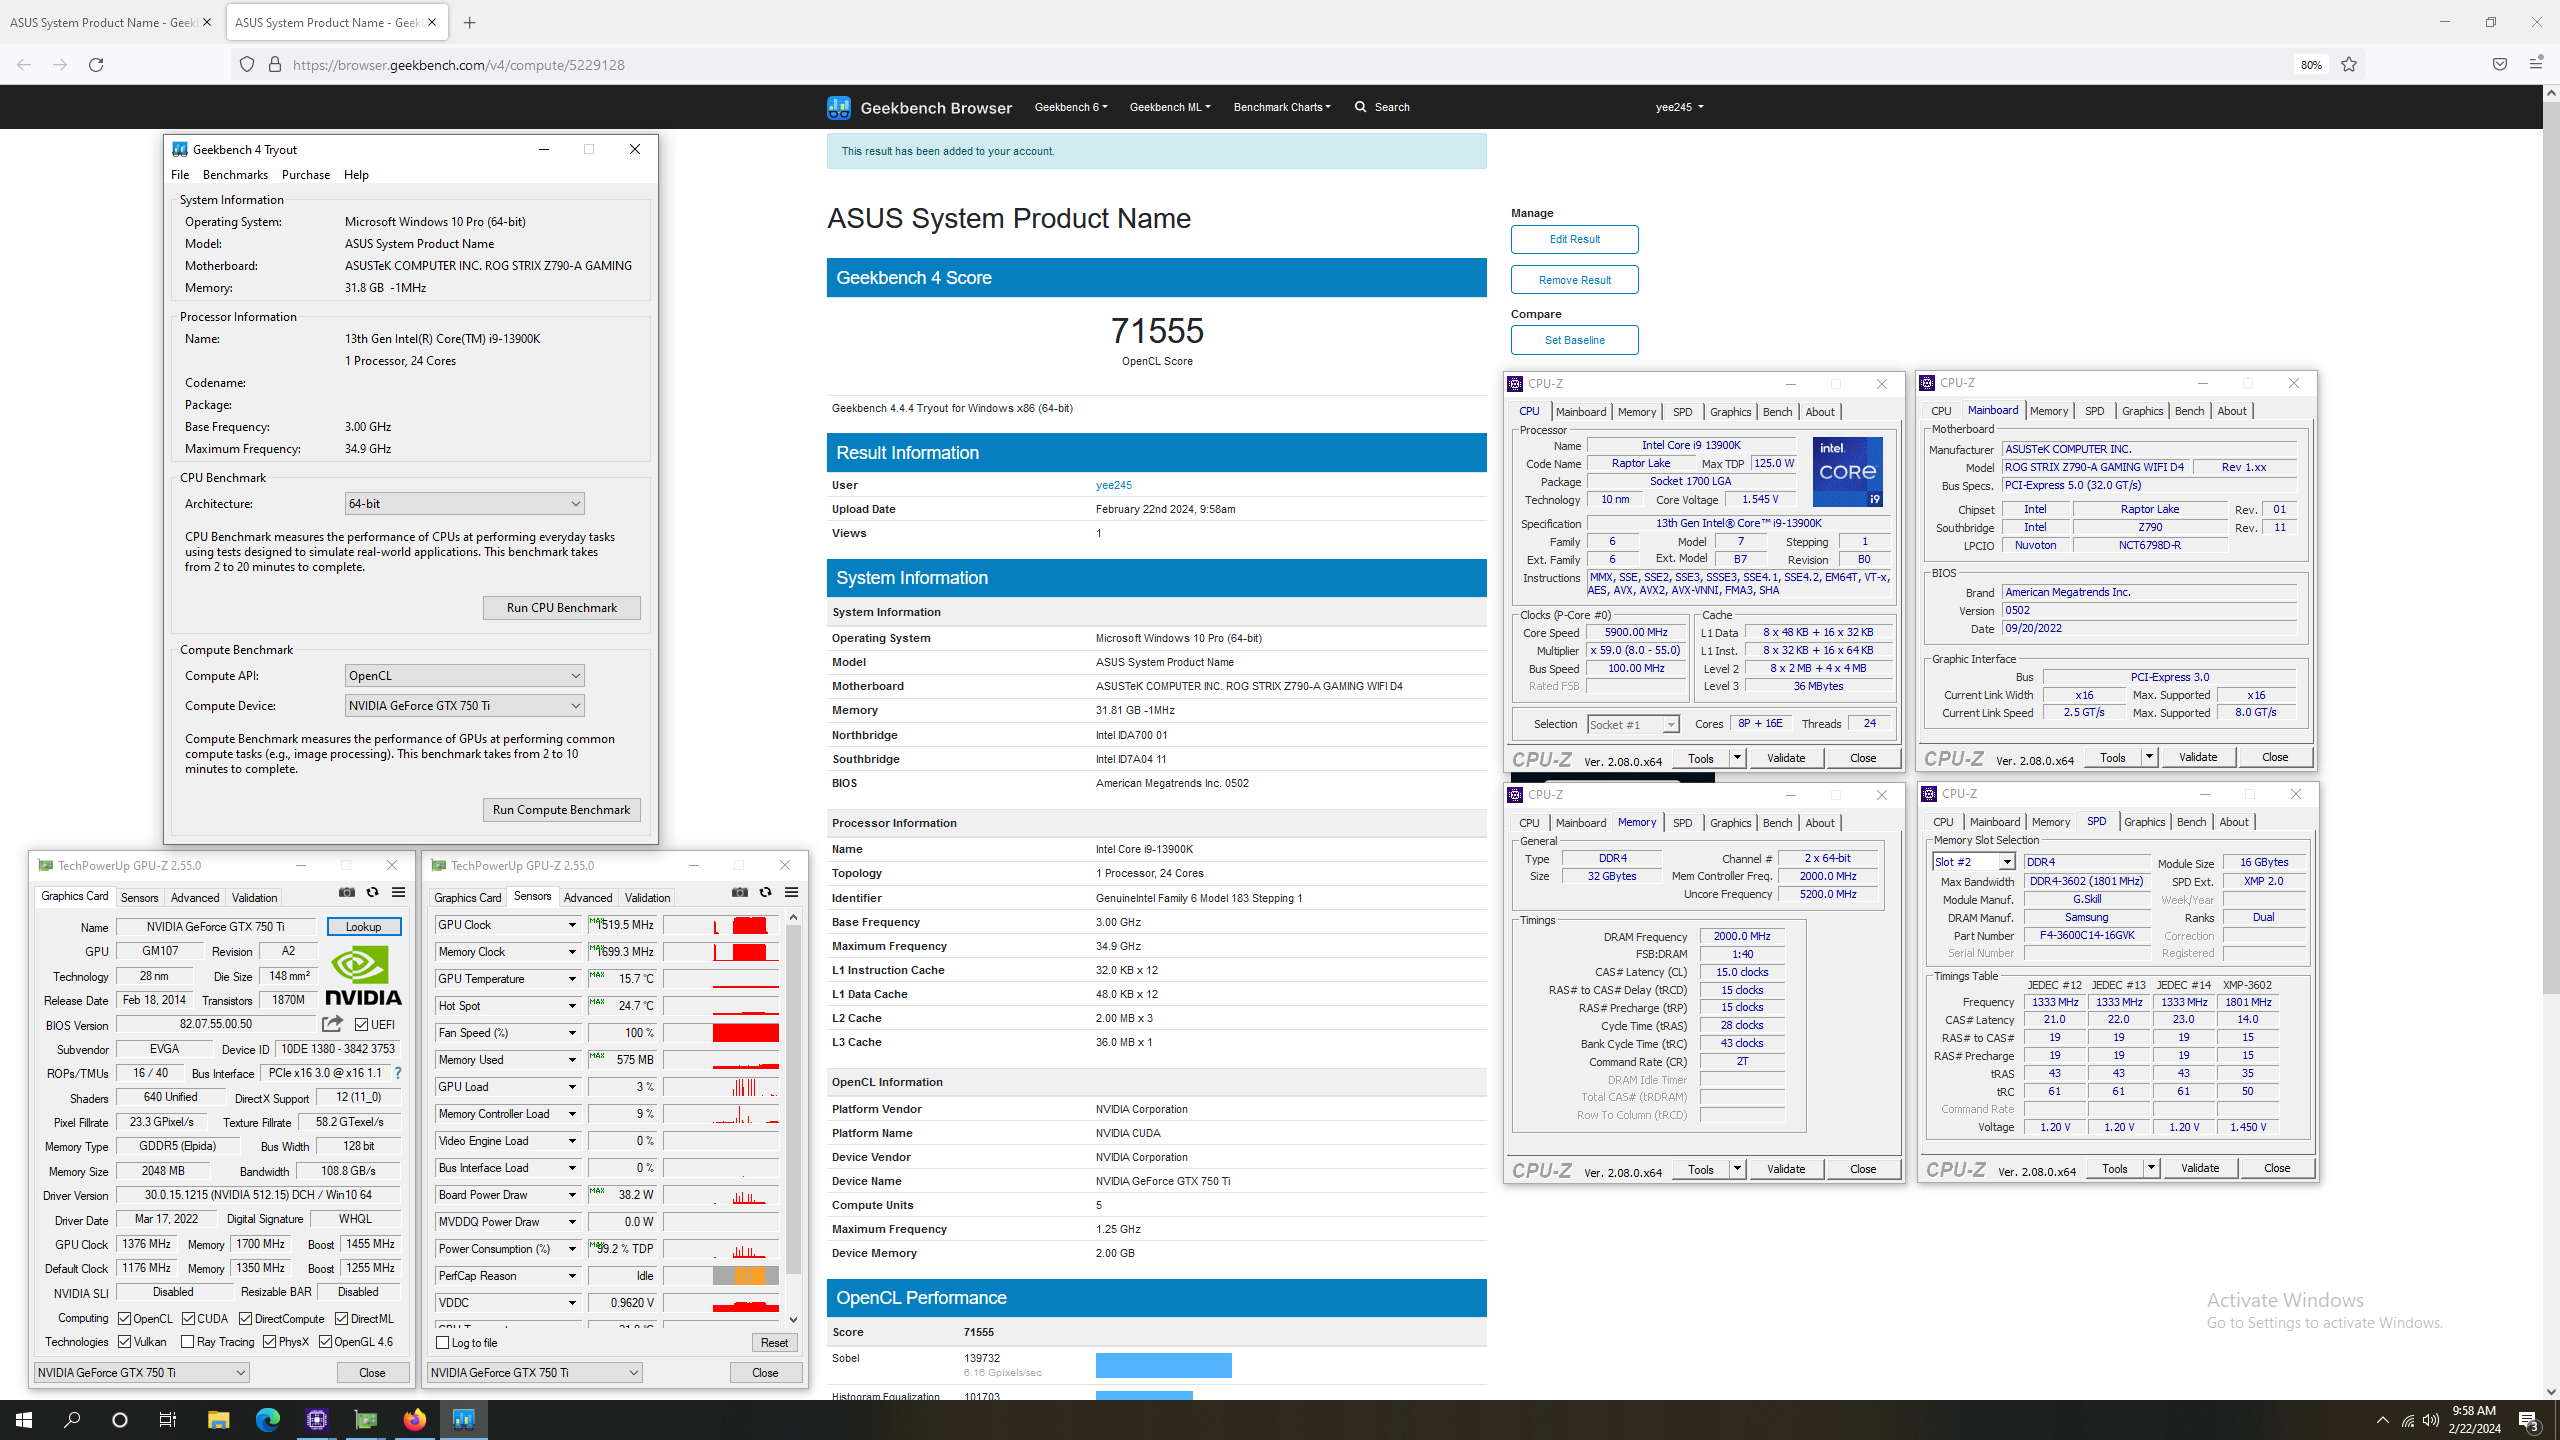Image resolution: width=2560 pixels, height=1440 pixels.
Task: Open the Benchmarks menu in Geekbench 4
Action: point(235,175)
